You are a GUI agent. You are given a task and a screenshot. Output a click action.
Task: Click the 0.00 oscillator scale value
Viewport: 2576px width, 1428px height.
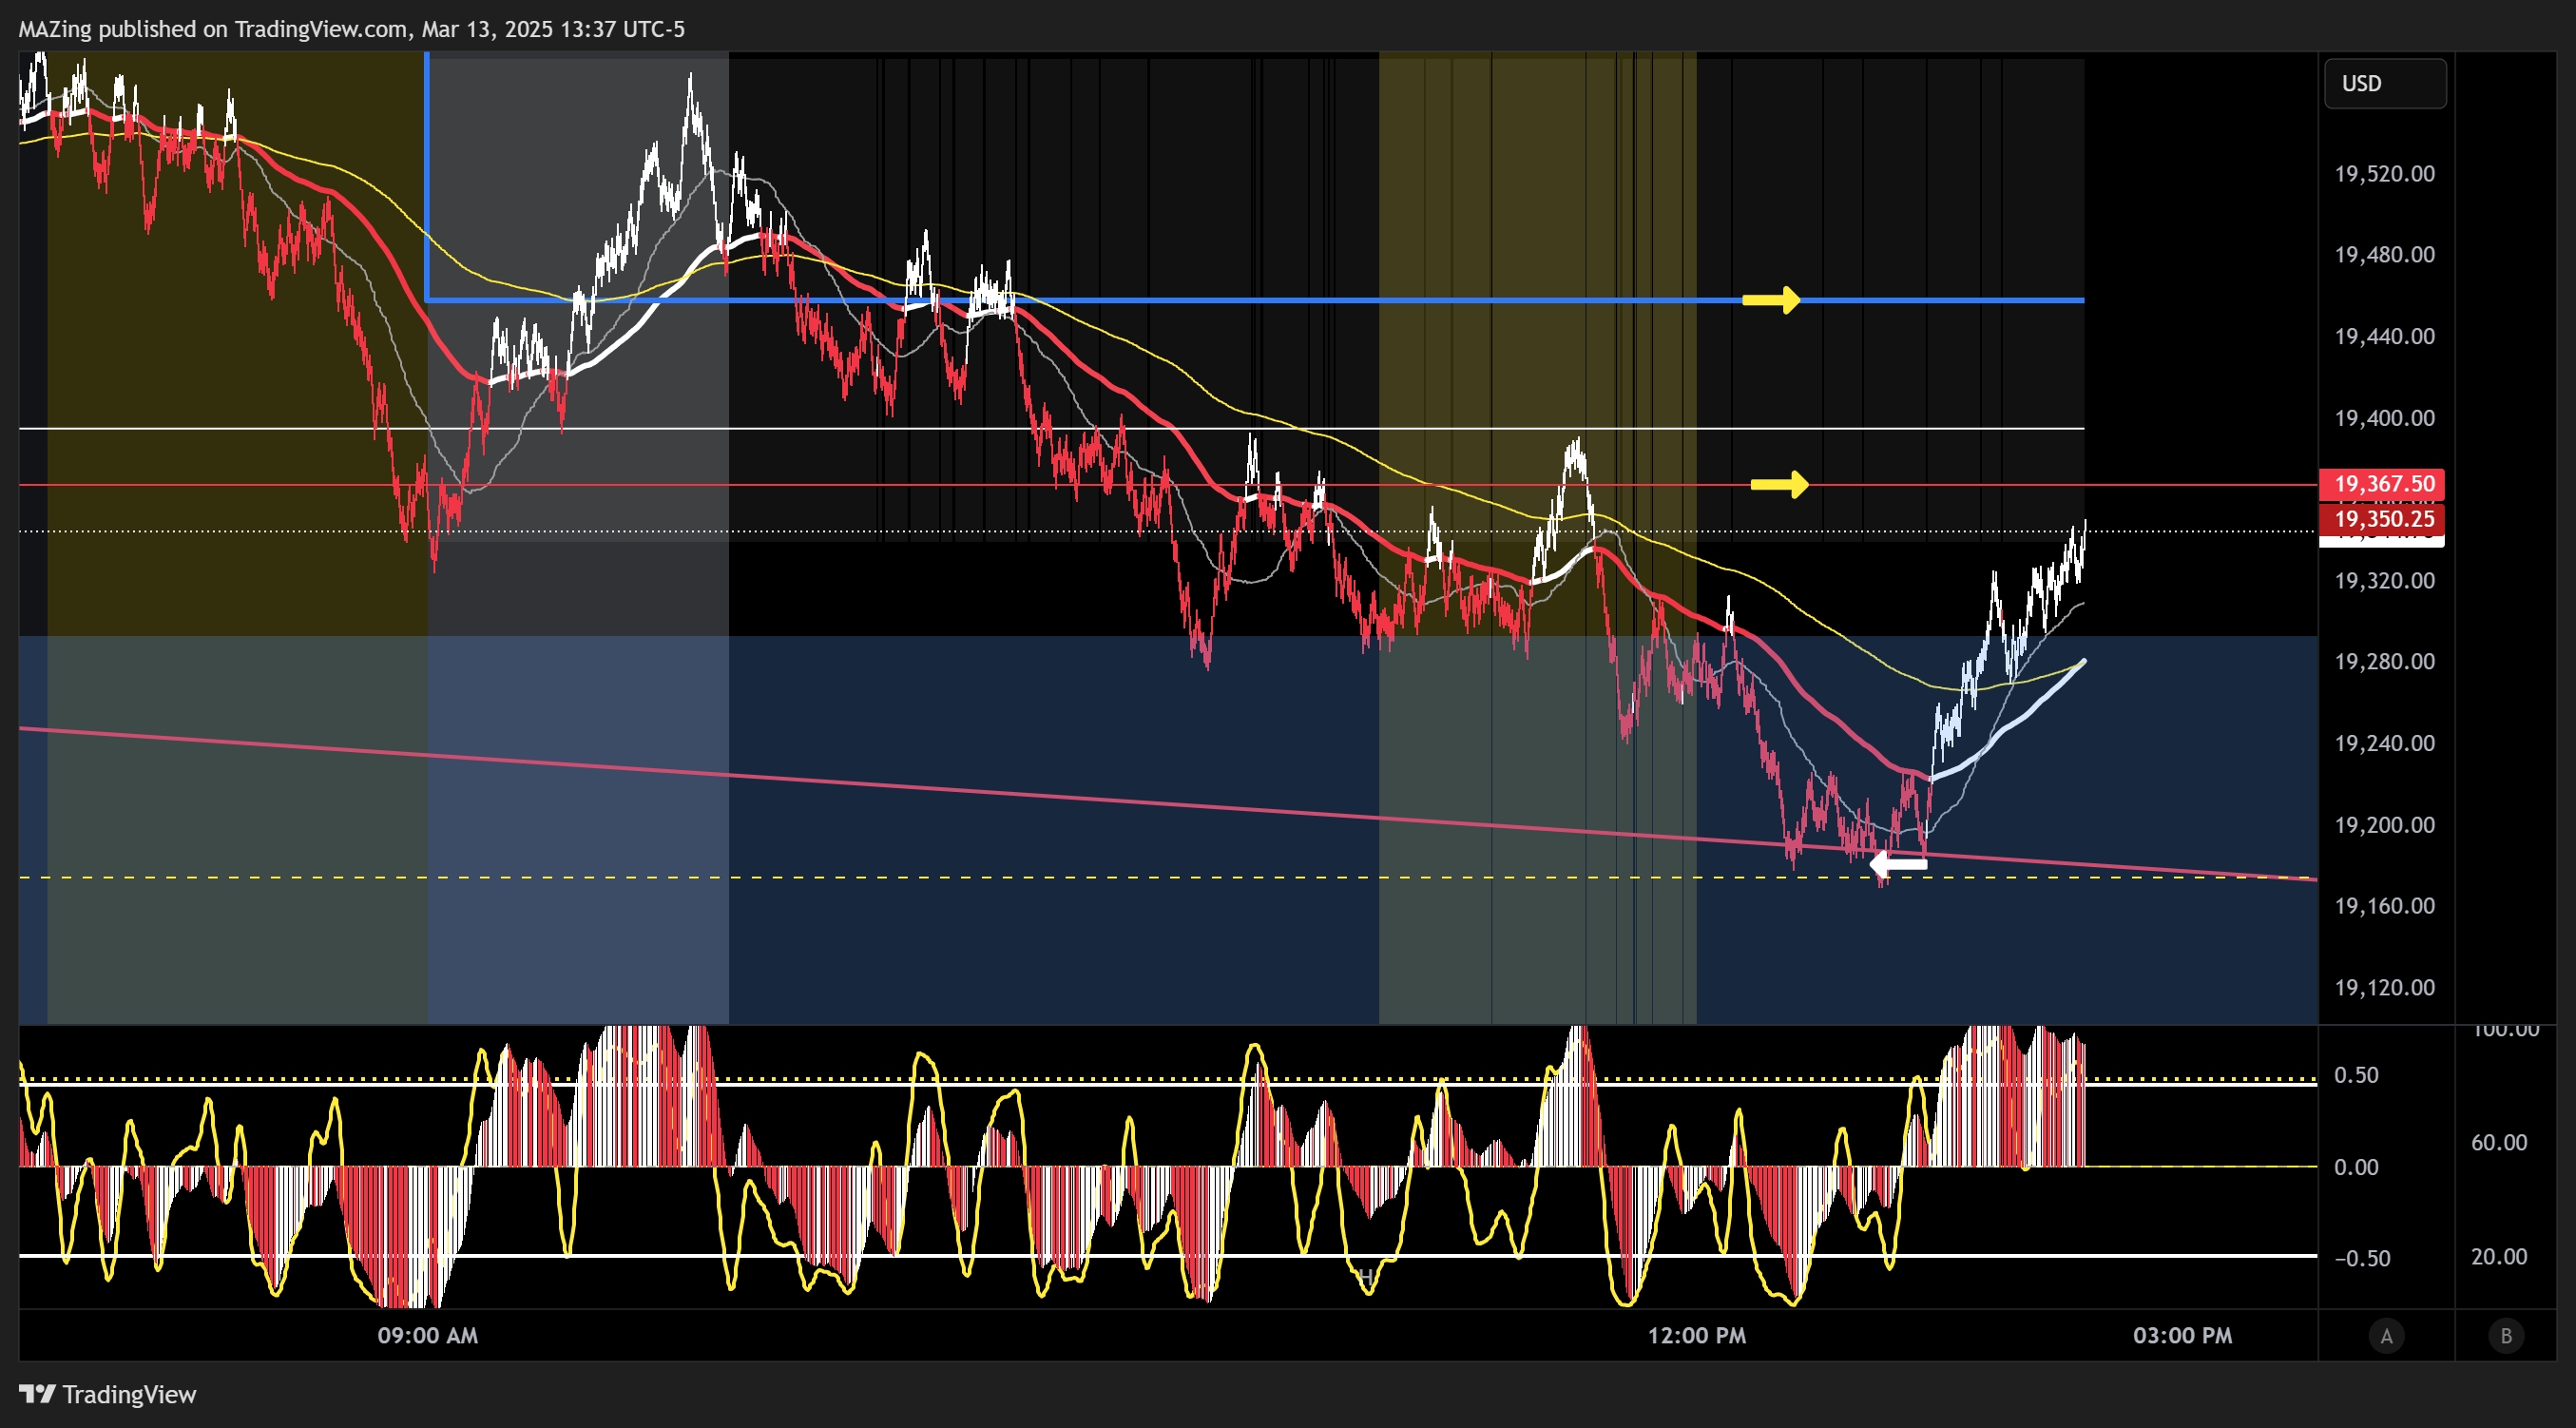(2356, 1167)
